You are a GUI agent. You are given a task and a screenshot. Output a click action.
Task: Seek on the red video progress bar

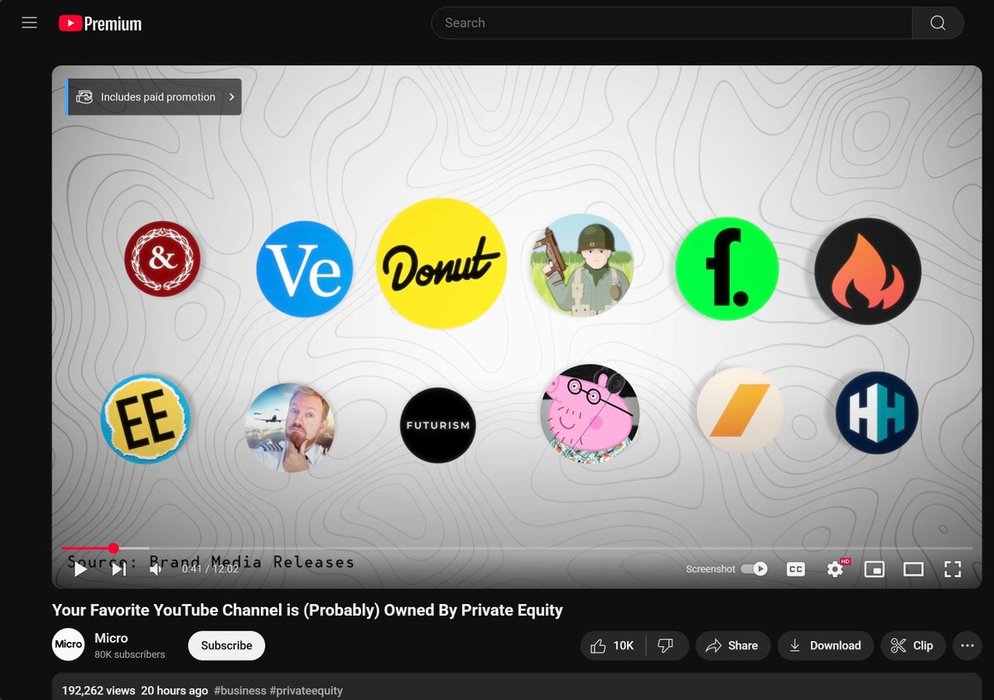pos(517,548)
